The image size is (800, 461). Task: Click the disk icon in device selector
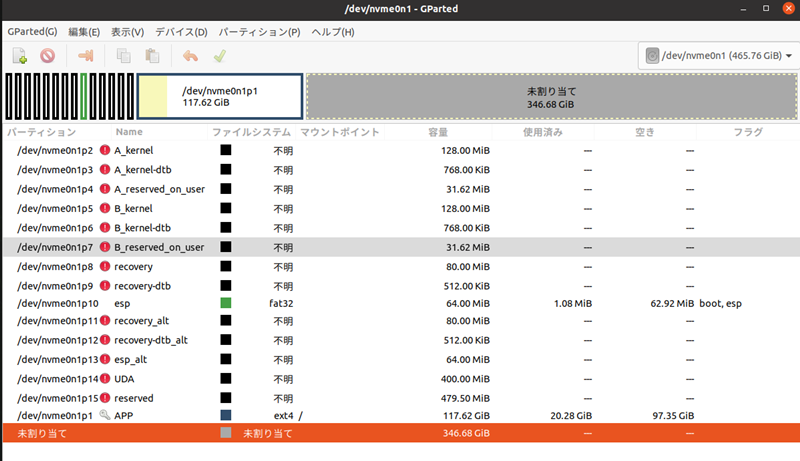[x=652, y=55]
